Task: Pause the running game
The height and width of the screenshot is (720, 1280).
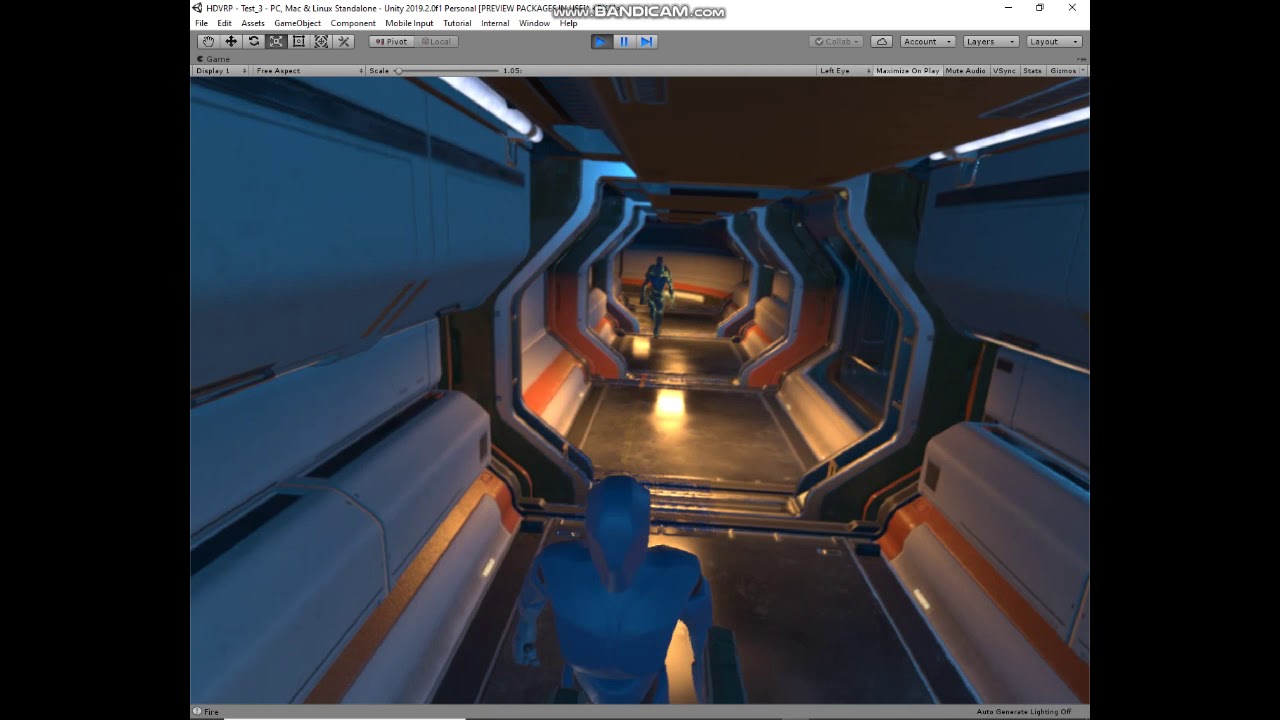Action: [624, 41]
